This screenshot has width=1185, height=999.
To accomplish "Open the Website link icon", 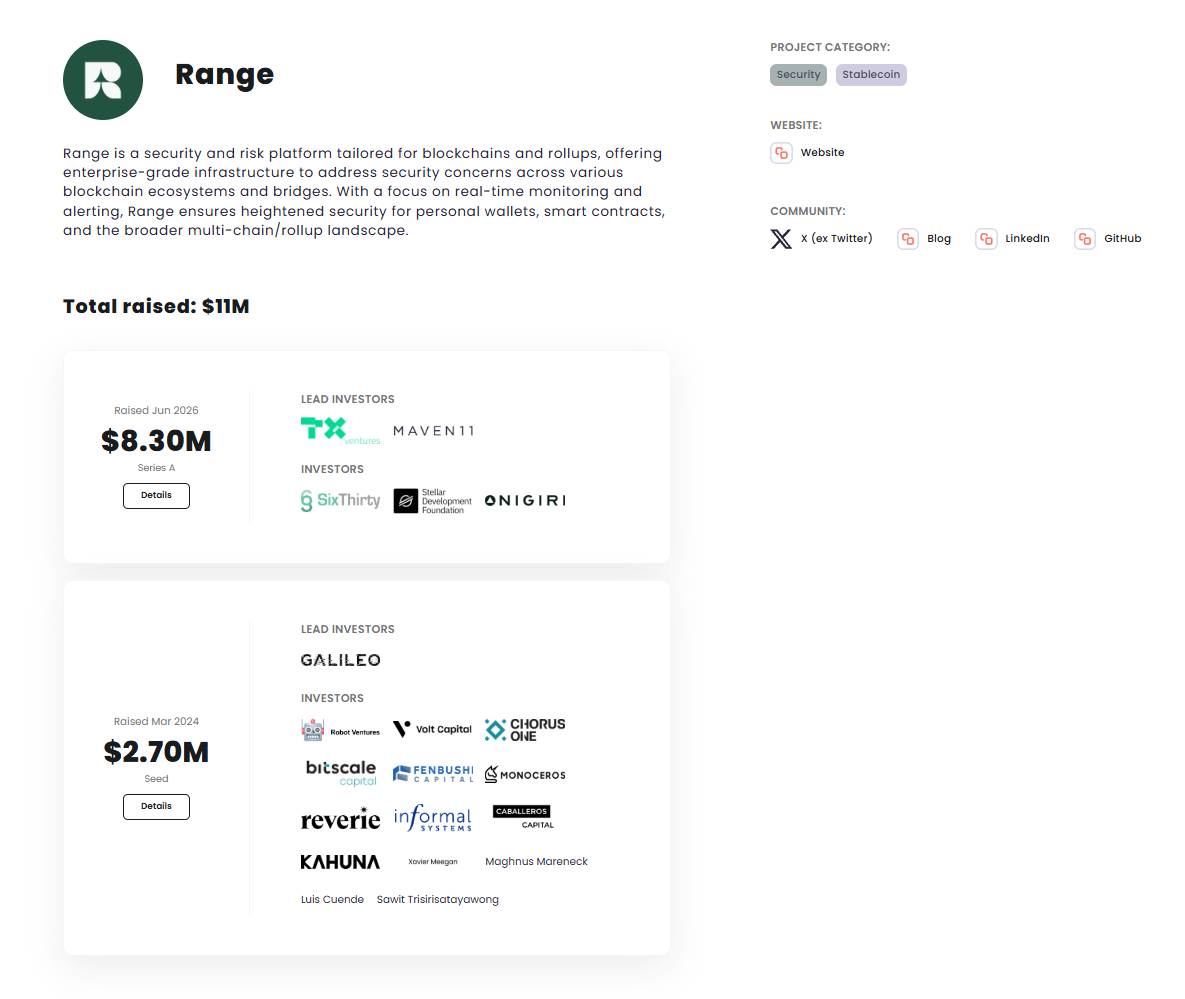I will coord(781,153).
